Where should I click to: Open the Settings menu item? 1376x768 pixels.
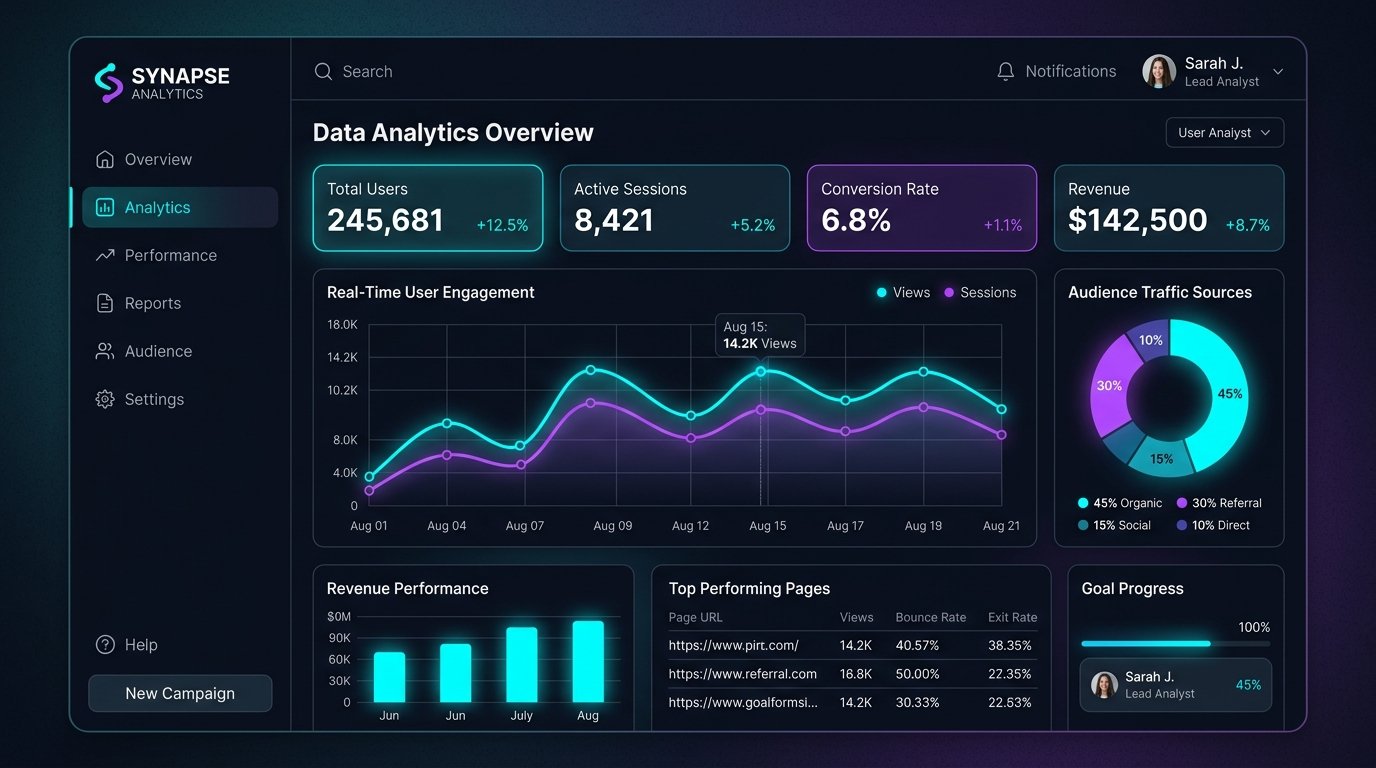click(x=180, y=399)
